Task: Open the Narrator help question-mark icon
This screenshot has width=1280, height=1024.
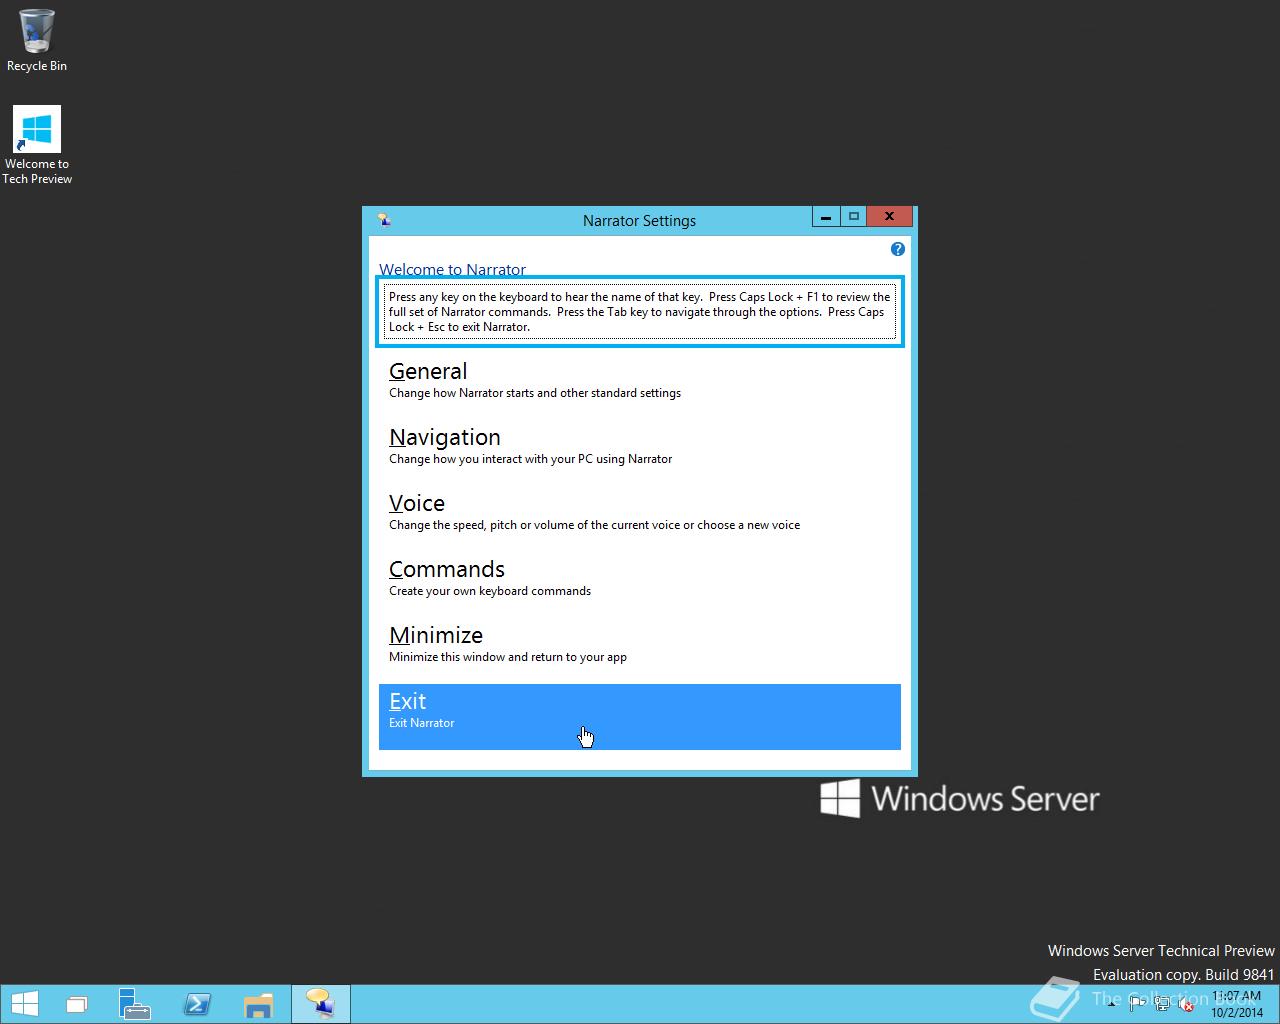Action: 897,249
